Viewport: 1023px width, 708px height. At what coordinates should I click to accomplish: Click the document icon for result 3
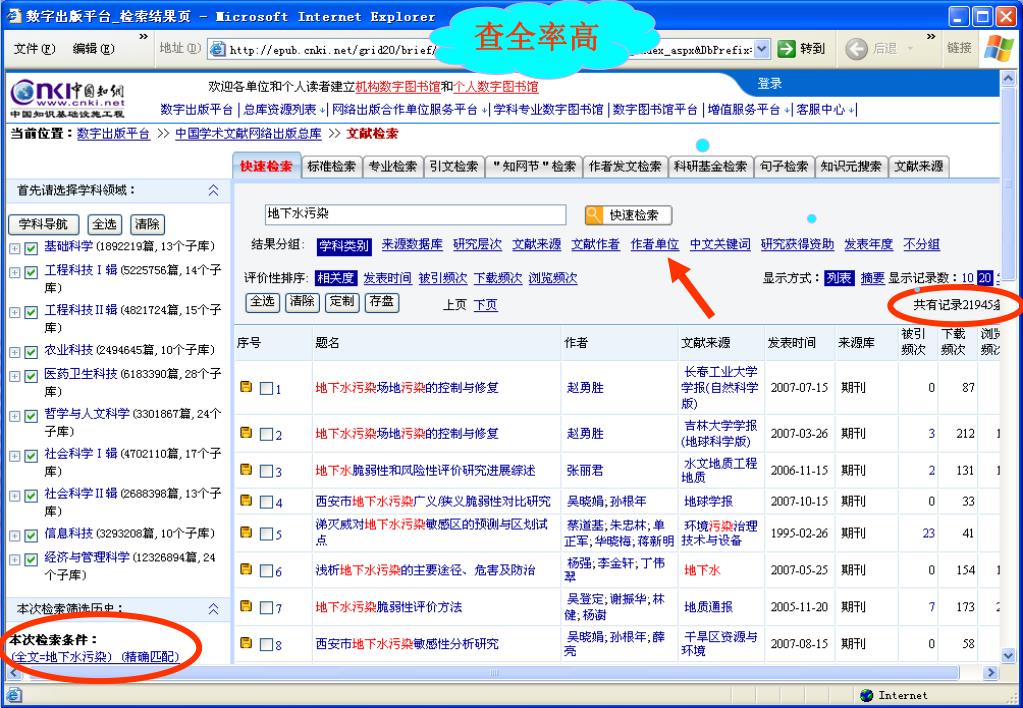click(246, 469)
